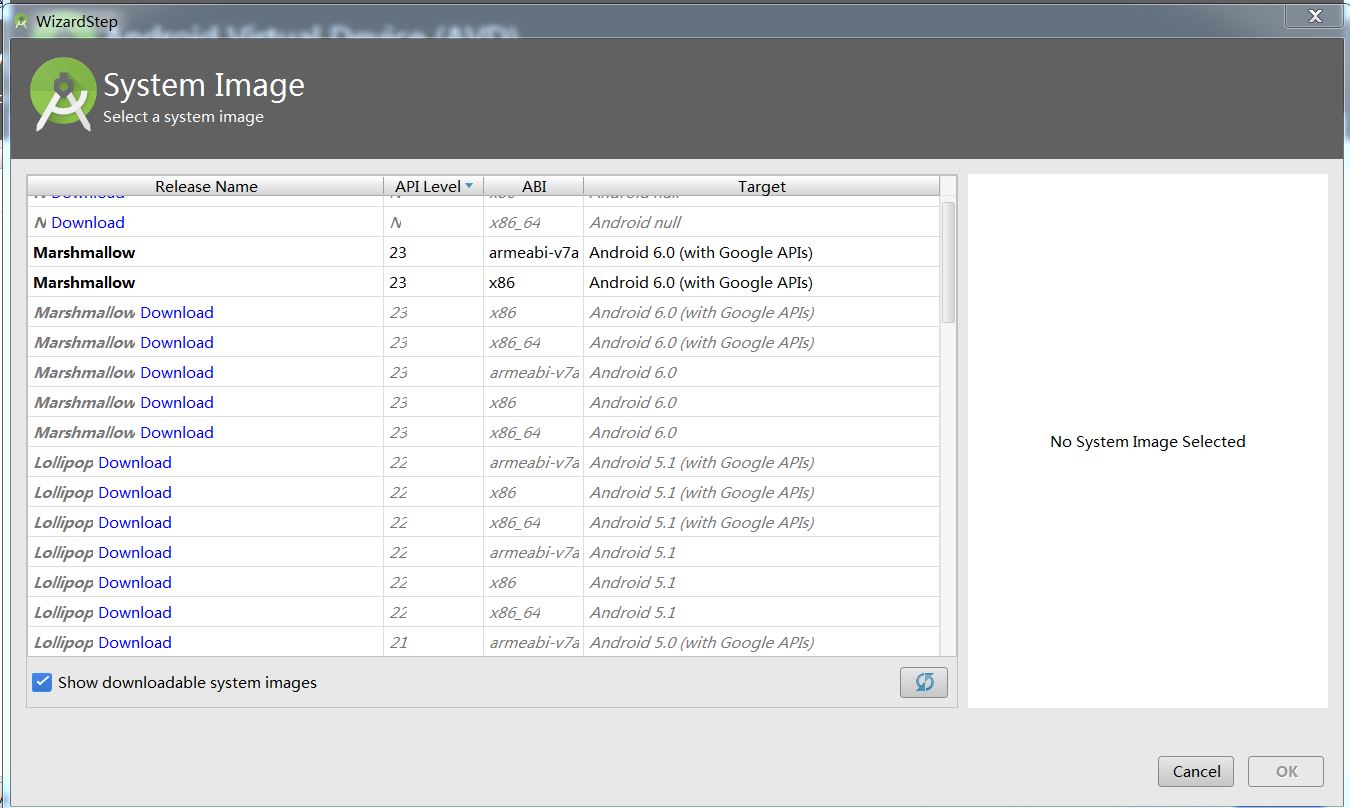Download Lollipop x86 plain Android 5.1 image
The image size is (1350, 808).
(135, 582)
